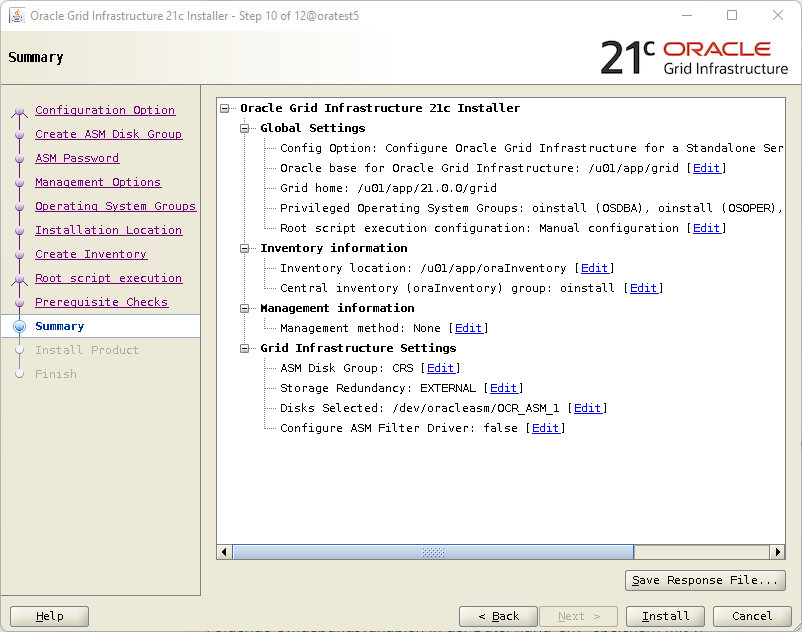Click the horizontal scrollbar right arrow

click(777, 552)
